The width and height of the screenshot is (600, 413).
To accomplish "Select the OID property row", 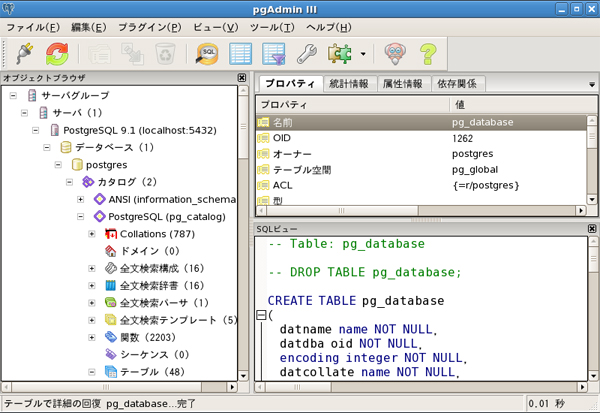I will point(421,138).
